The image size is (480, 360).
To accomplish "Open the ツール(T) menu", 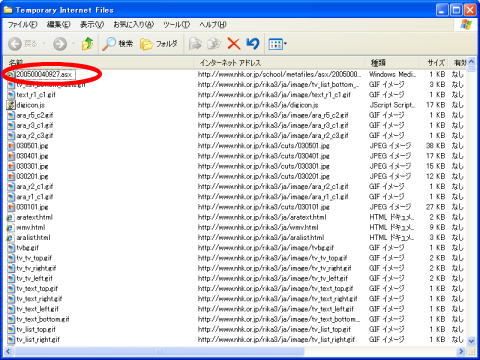I will [176, 25].
